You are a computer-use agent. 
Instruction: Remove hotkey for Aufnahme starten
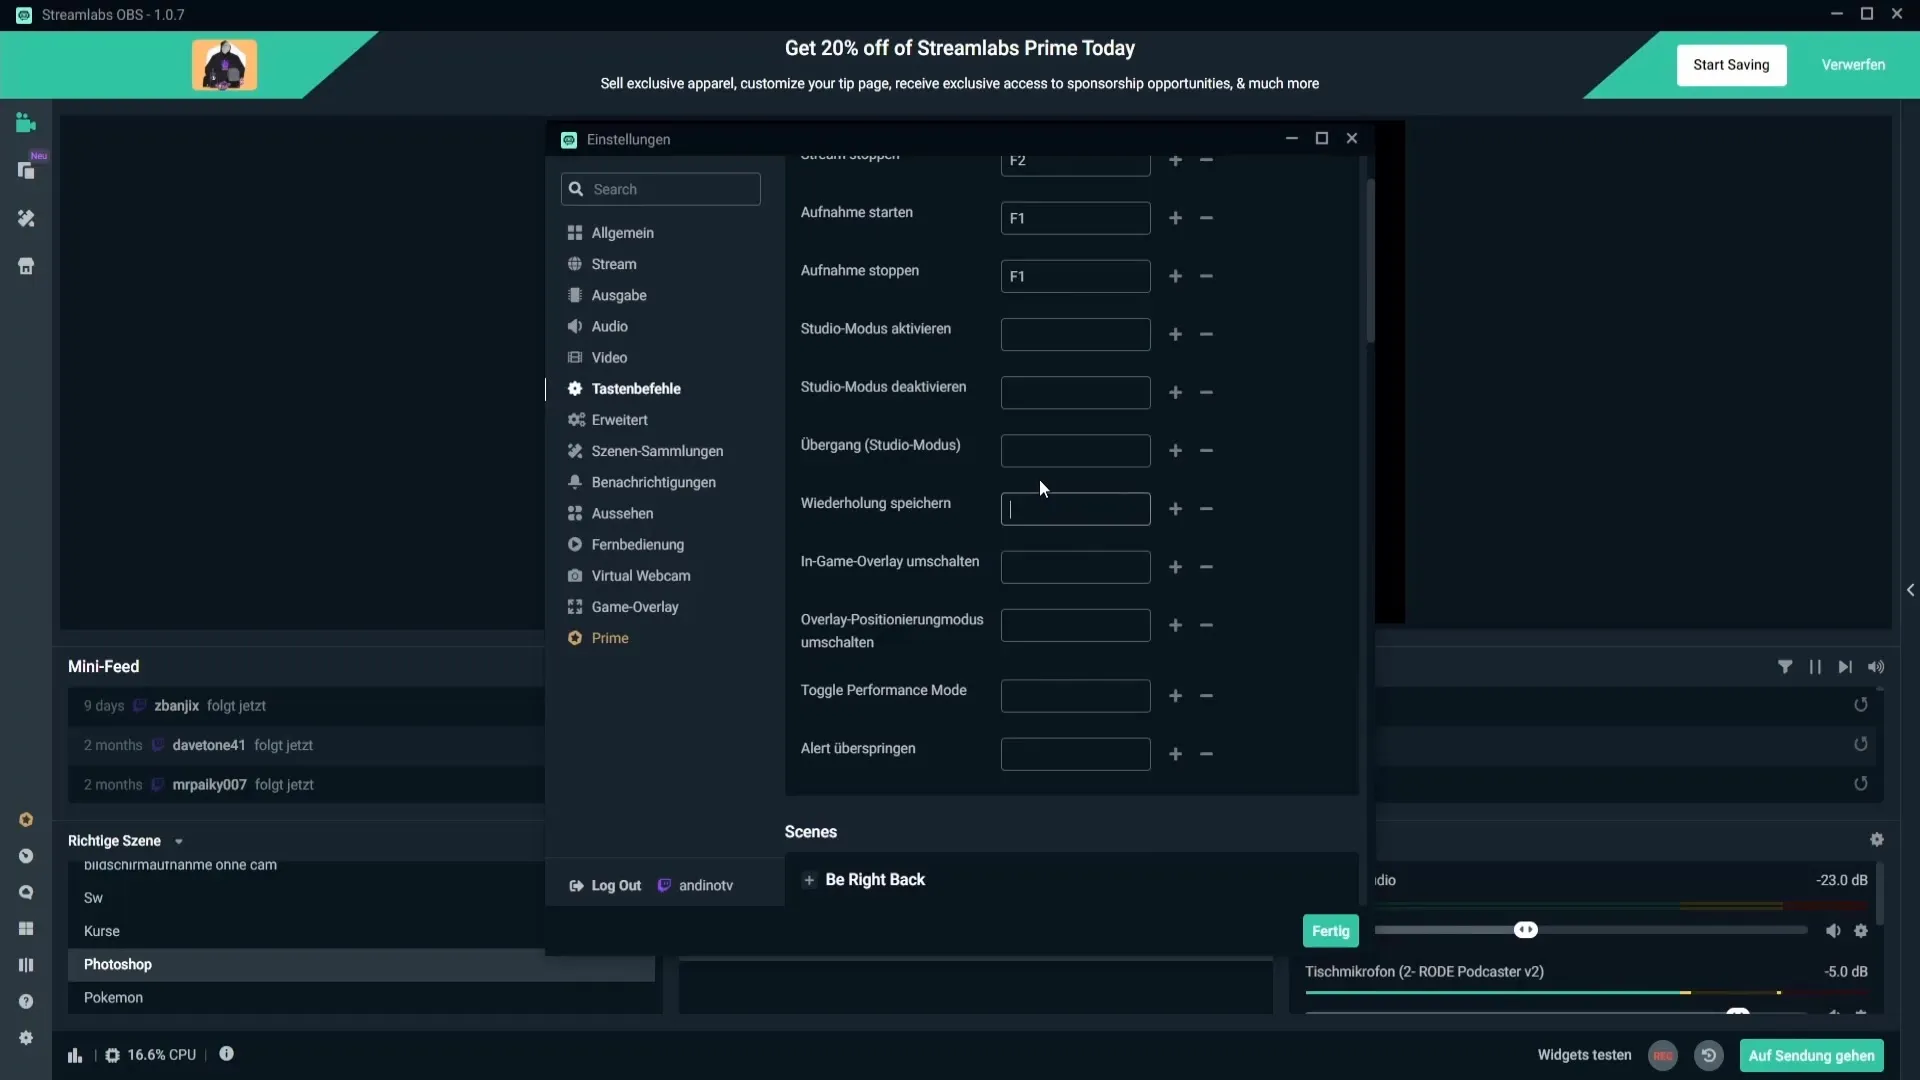[x=1206, y=218]
